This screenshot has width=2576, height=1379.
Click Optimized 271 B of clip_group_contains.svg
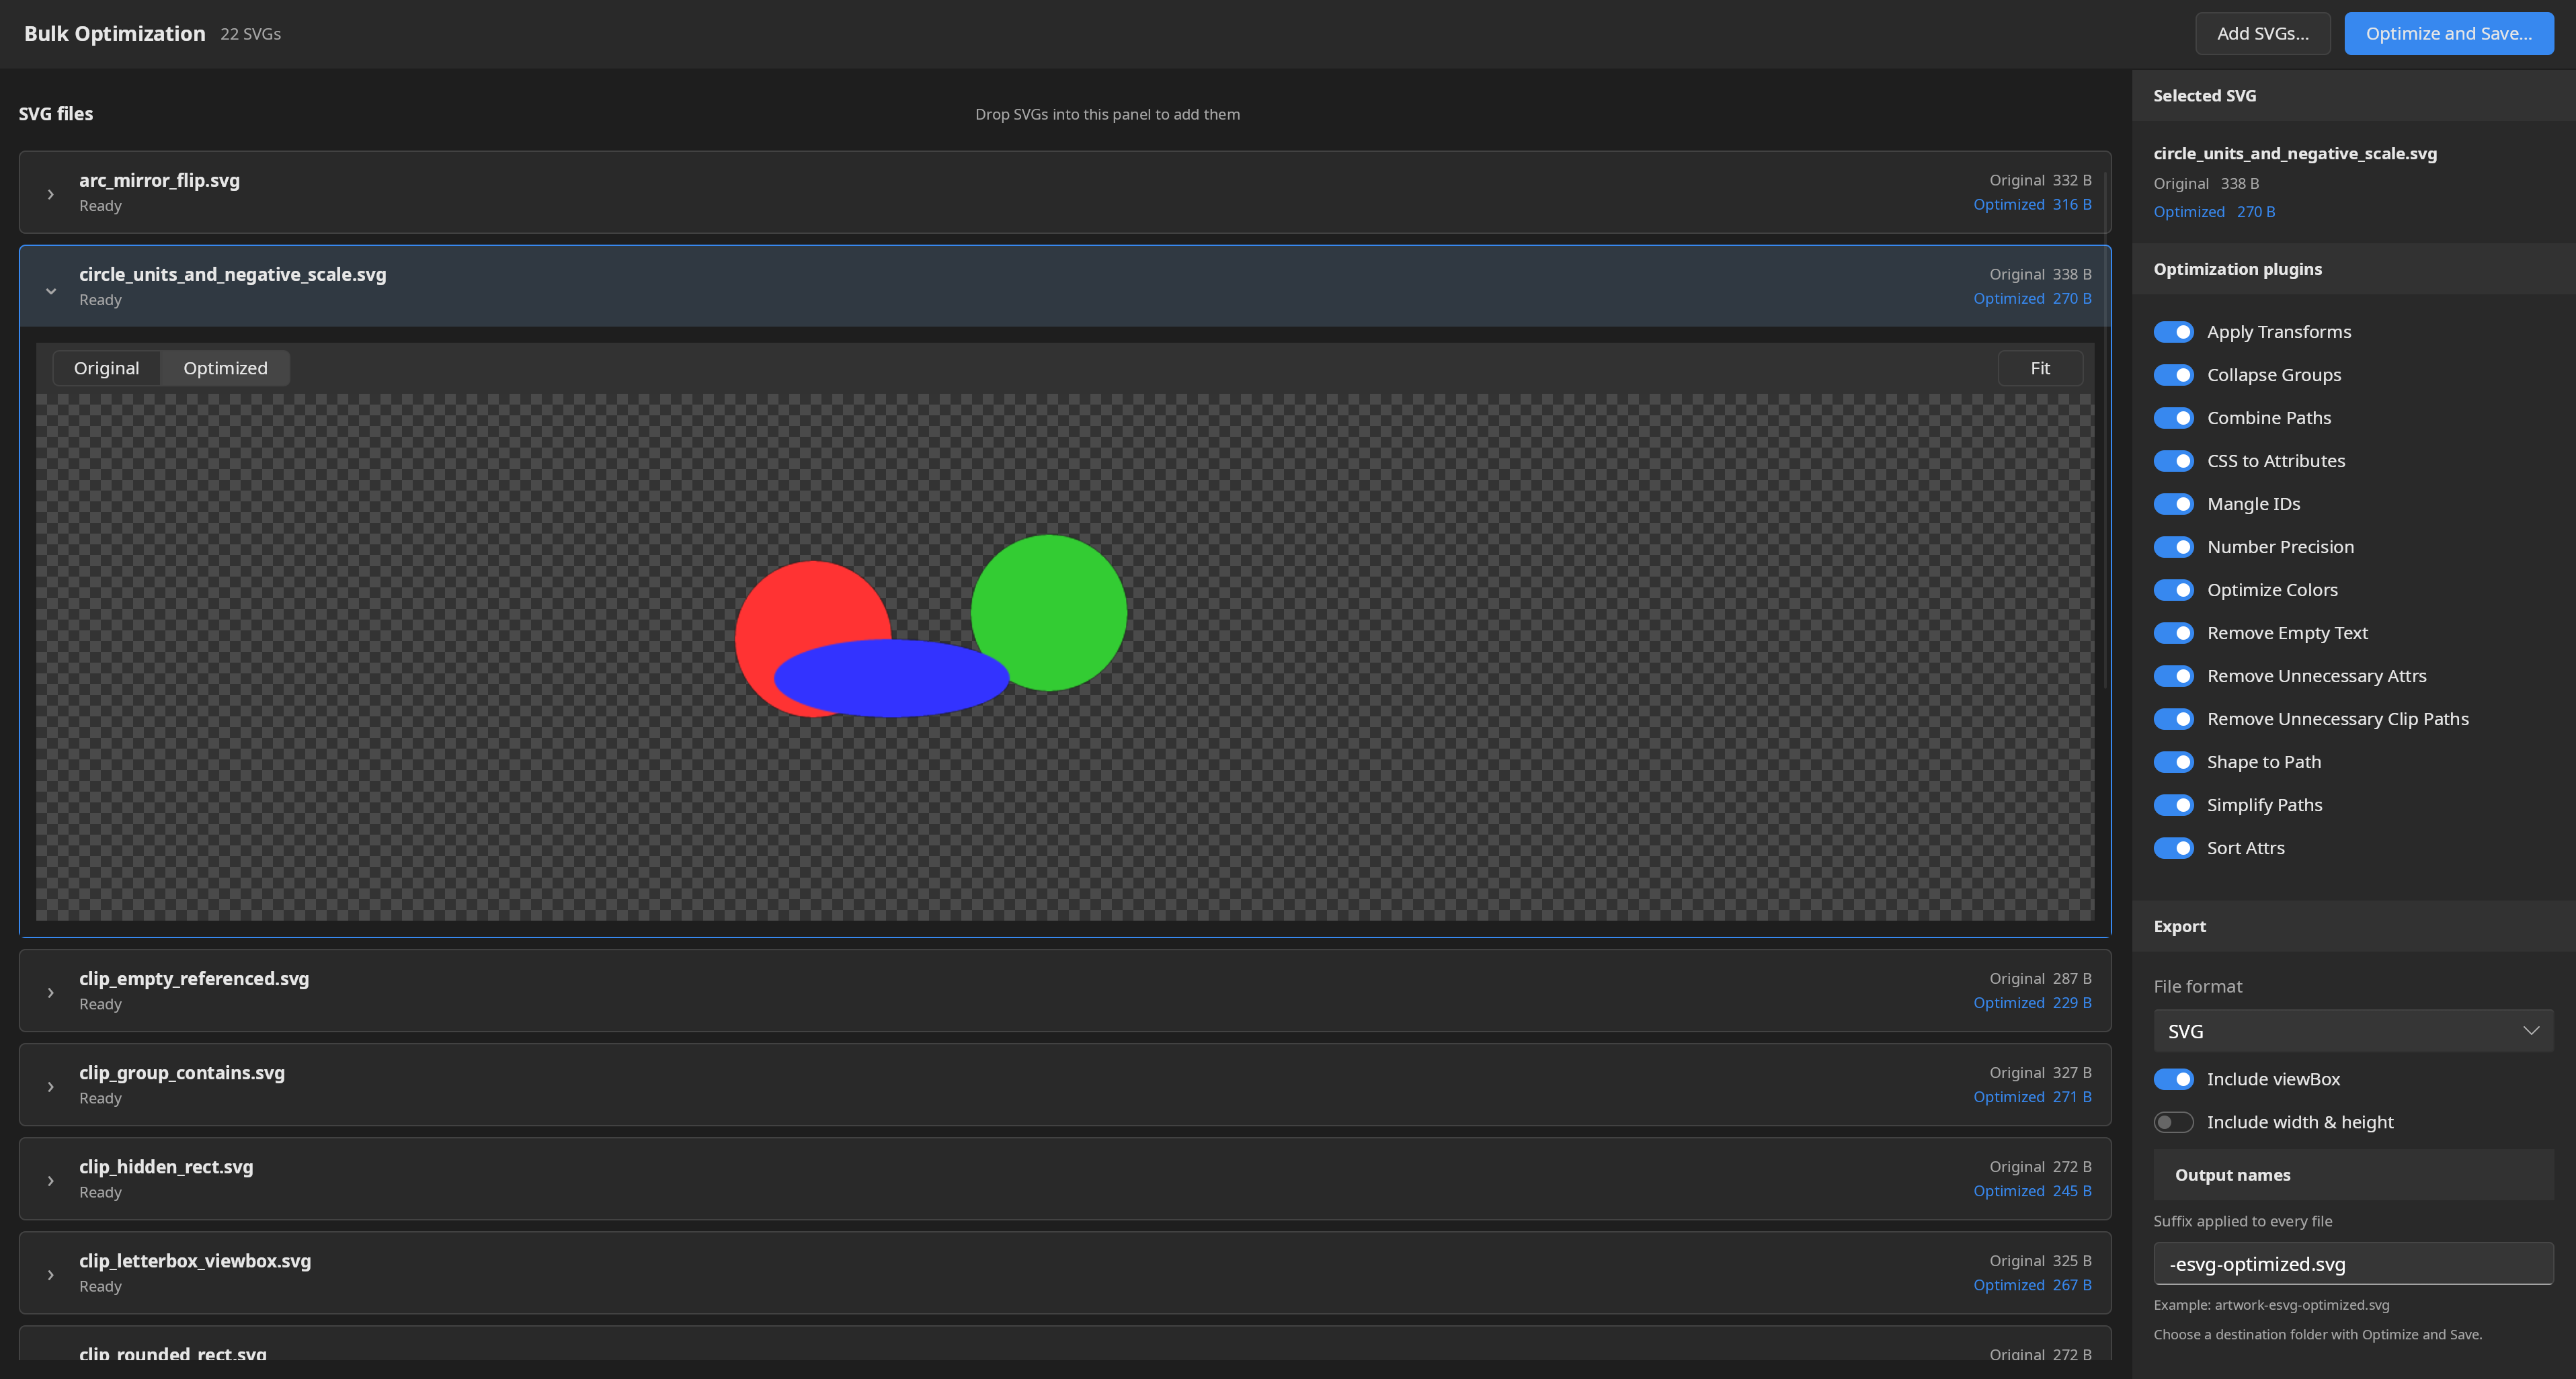point(2032,1096)
